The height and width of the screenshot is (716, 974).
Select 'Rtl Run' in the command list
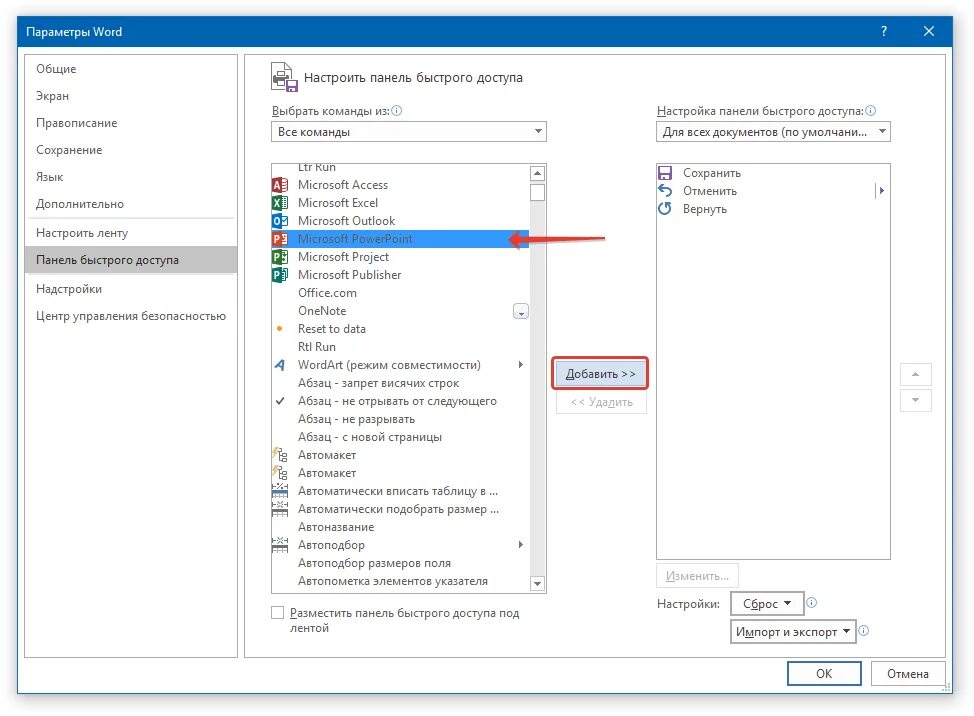[401, 347]
